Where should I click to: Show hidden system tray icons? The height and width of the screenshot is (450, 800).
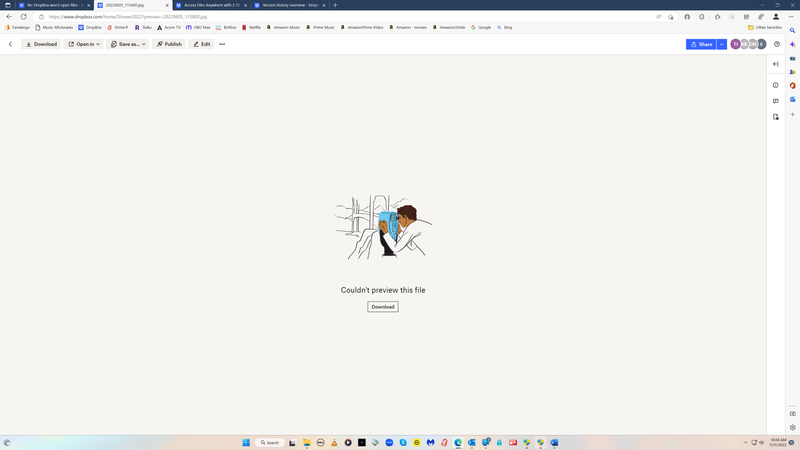tap(745, 442)
